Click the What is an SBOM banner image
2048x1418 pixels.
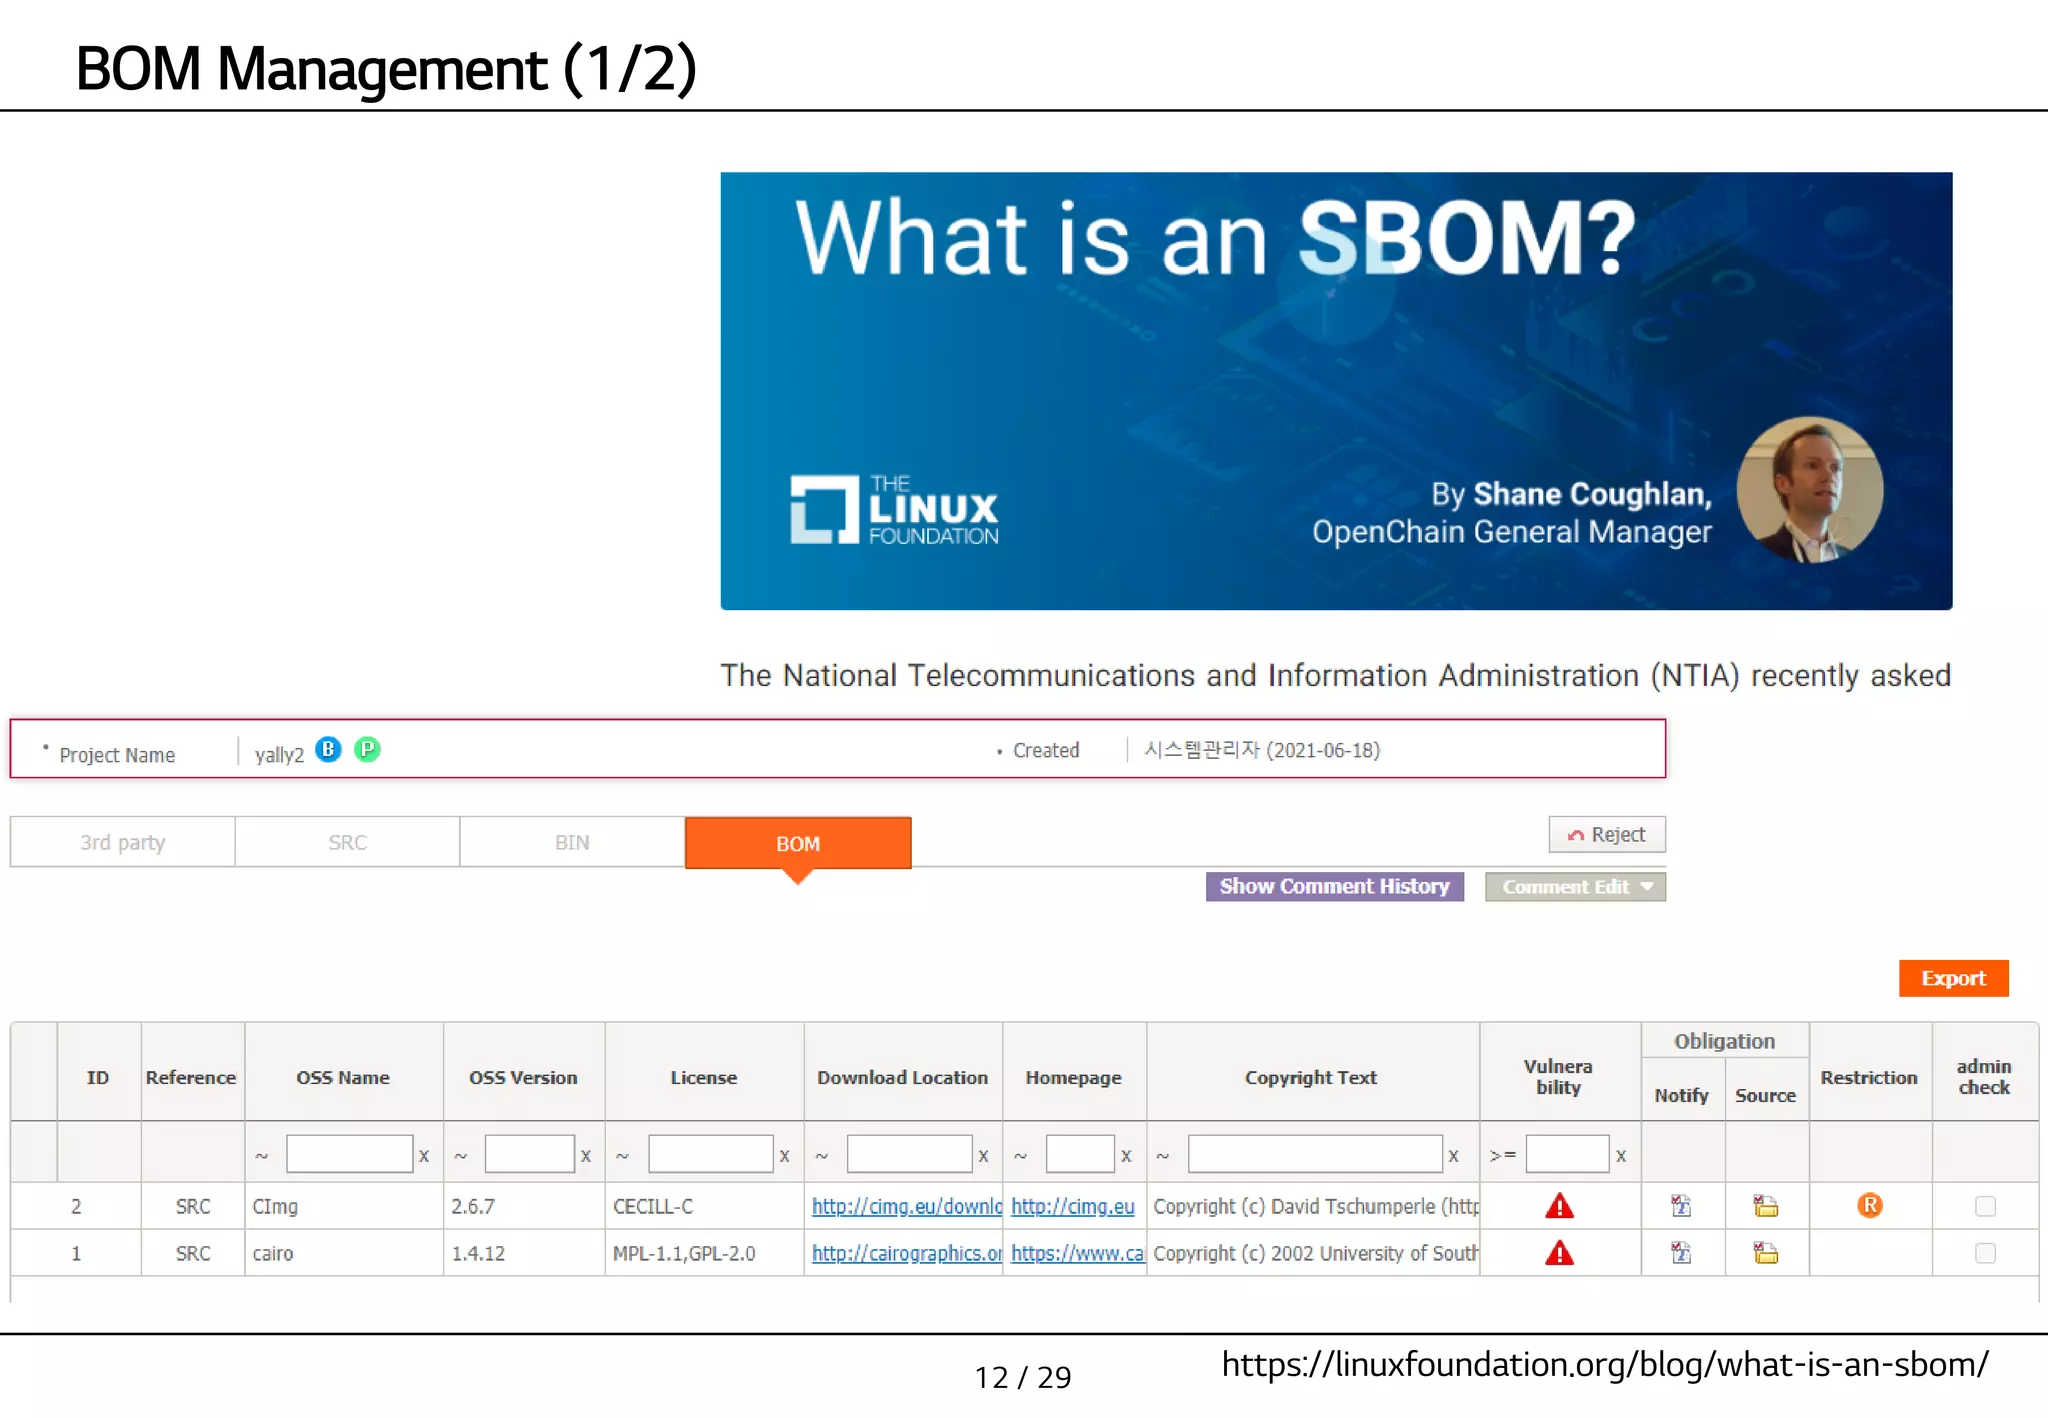click(1336, 391)
